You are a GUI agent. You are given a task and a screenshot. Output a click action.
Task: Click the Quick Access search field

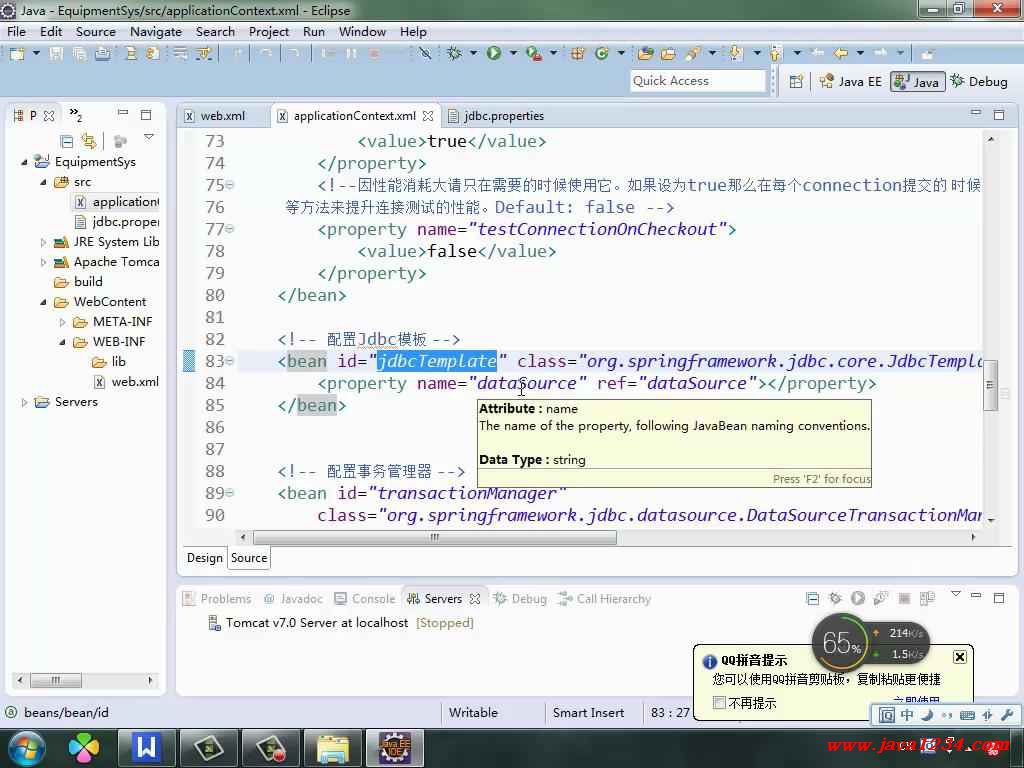point(697,81)
